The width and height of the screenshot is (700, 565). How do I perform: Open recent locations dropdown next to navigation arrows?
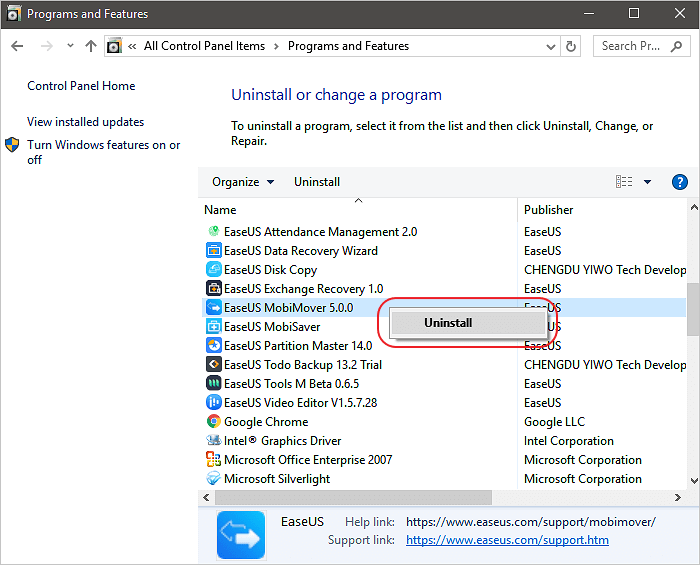pos(70,46)
